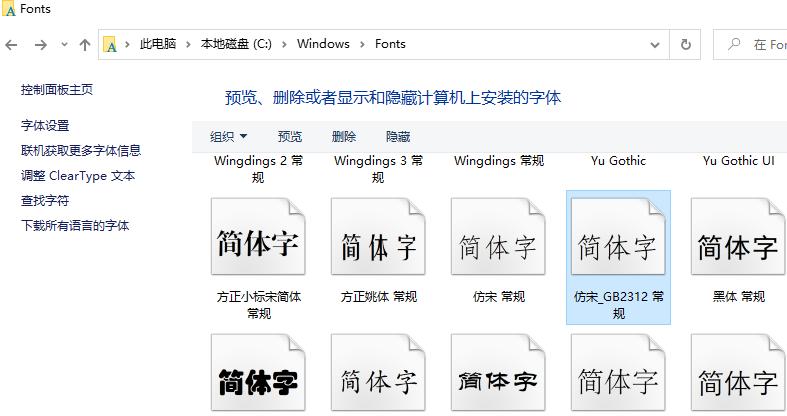Select the Fonts breadcrumb segment

tap(390, 44)
